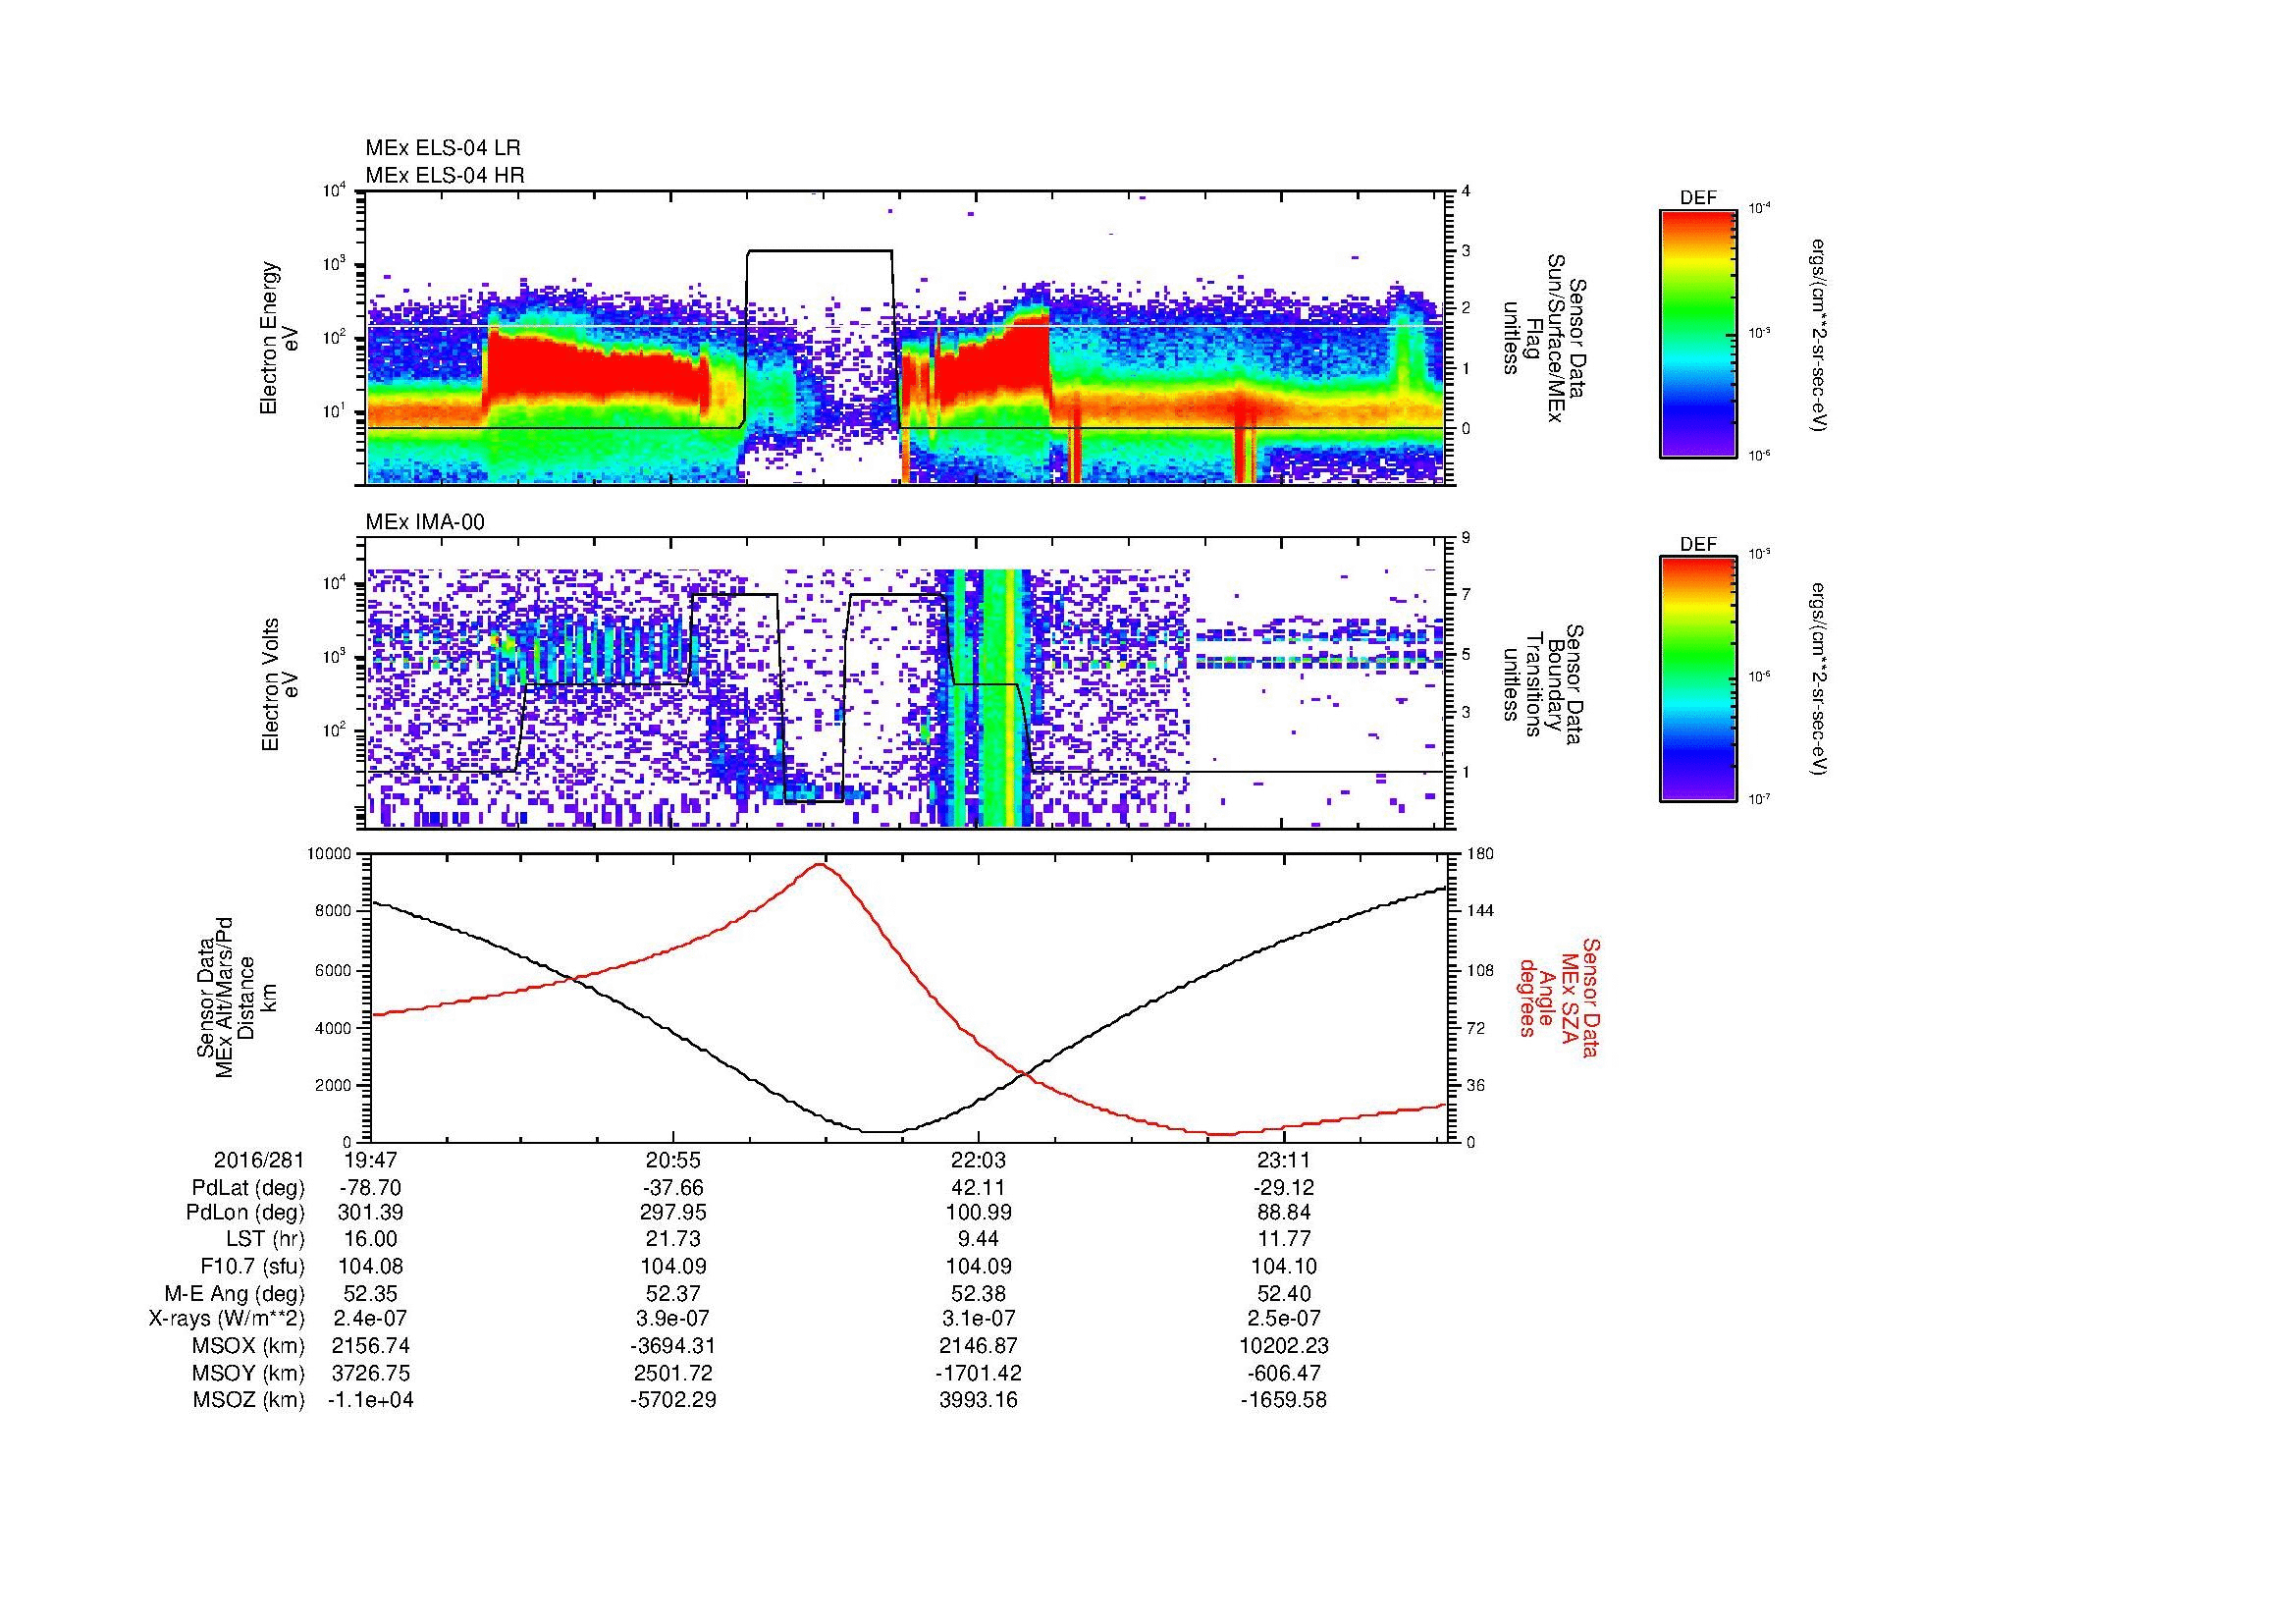Click the 'LST (hr)' row label

tap(265, 1241)
